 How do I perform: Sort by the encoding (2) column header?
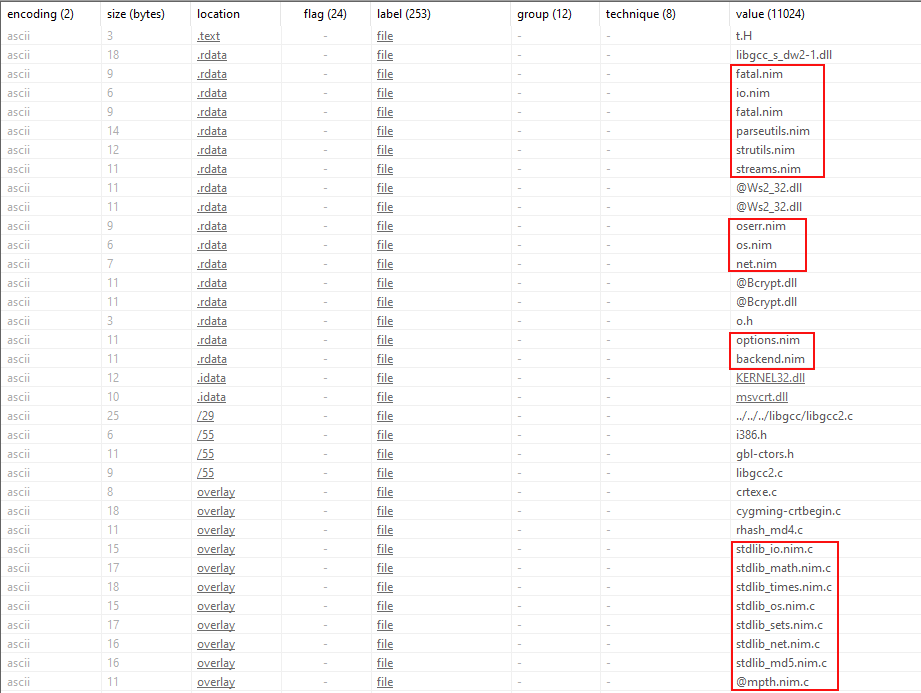coord(41,14)
